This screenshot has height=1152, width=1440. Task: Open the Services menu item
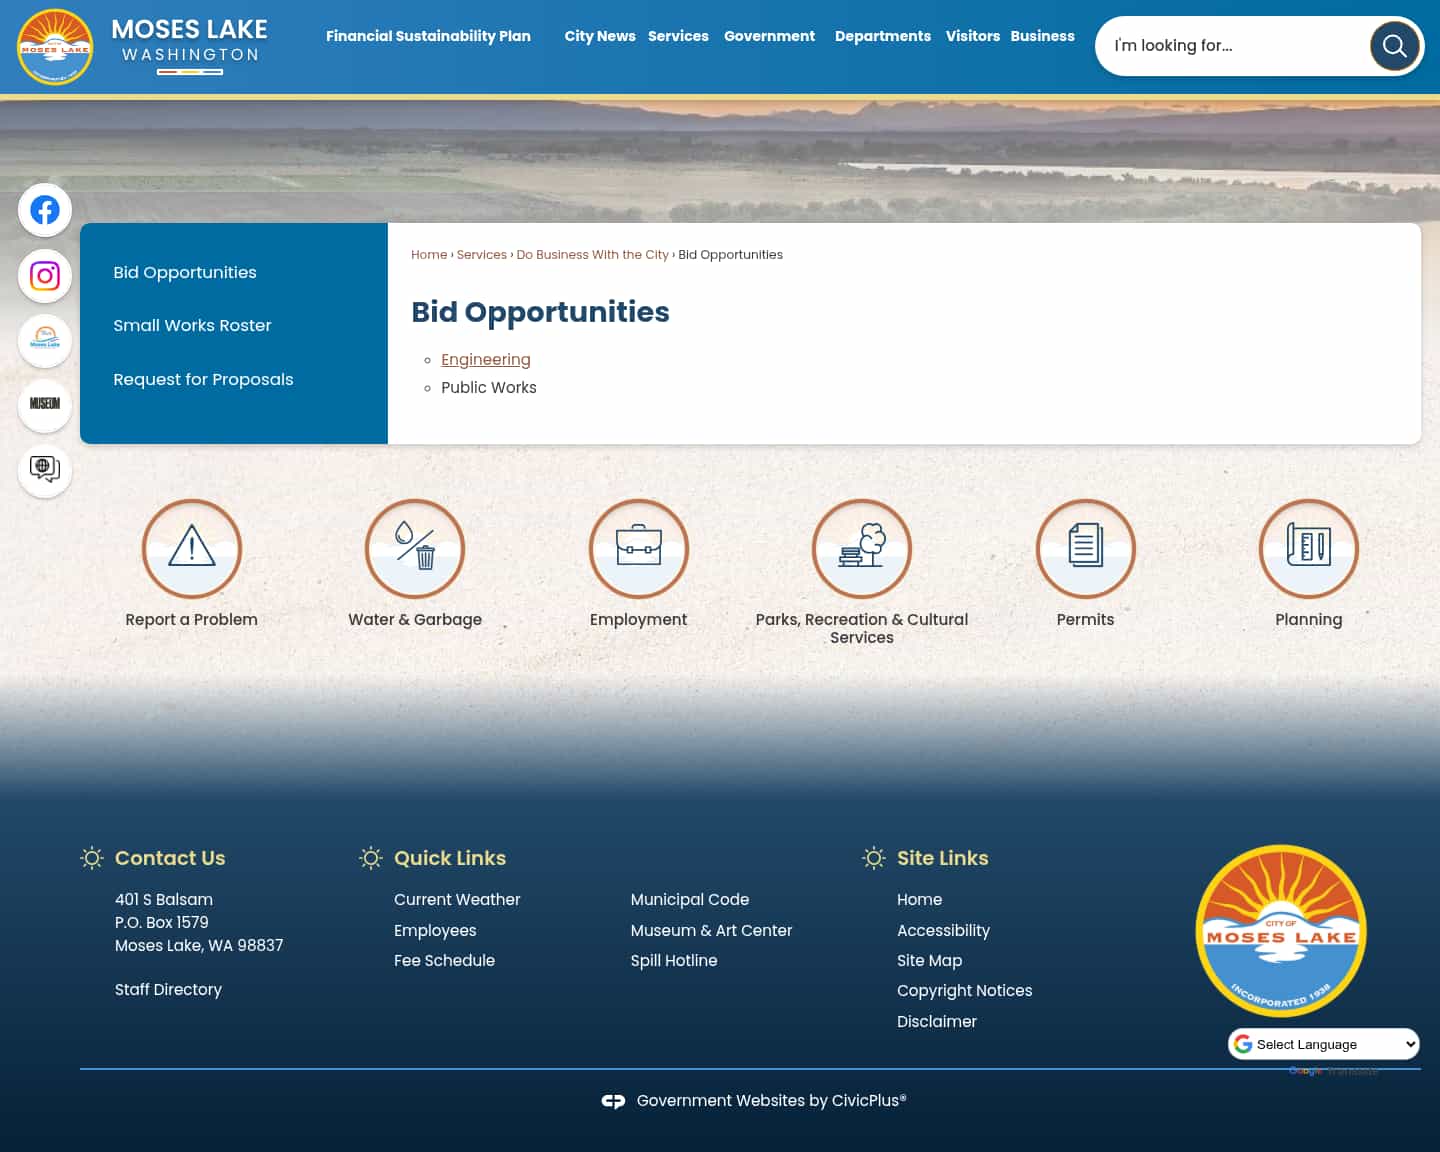(x=678, y=36)
